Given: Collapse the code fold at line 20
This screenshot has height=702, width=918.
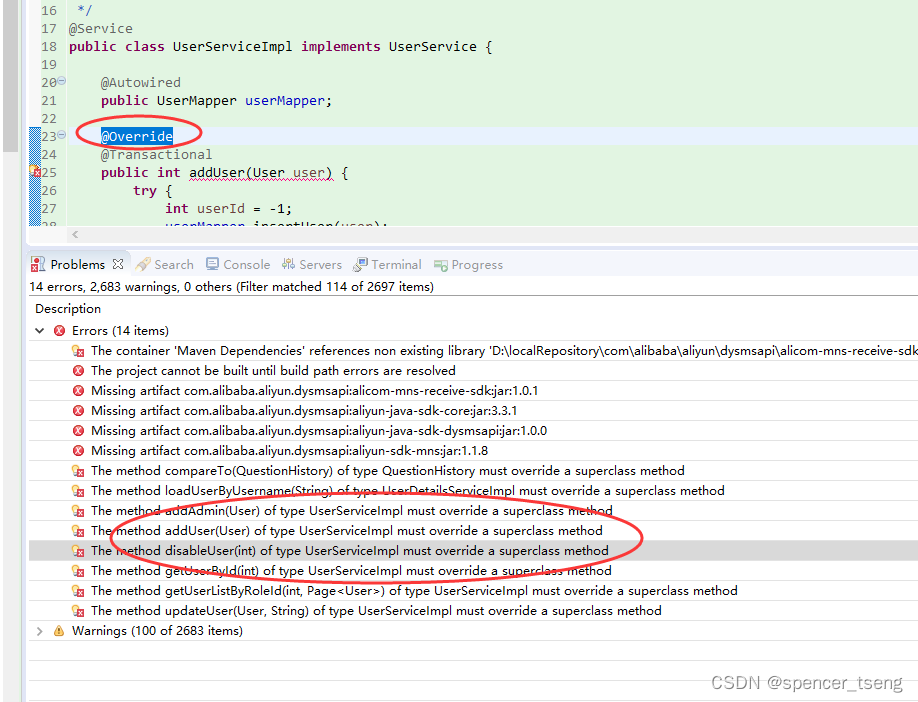Looking at the screenshot, I should 62,81.
